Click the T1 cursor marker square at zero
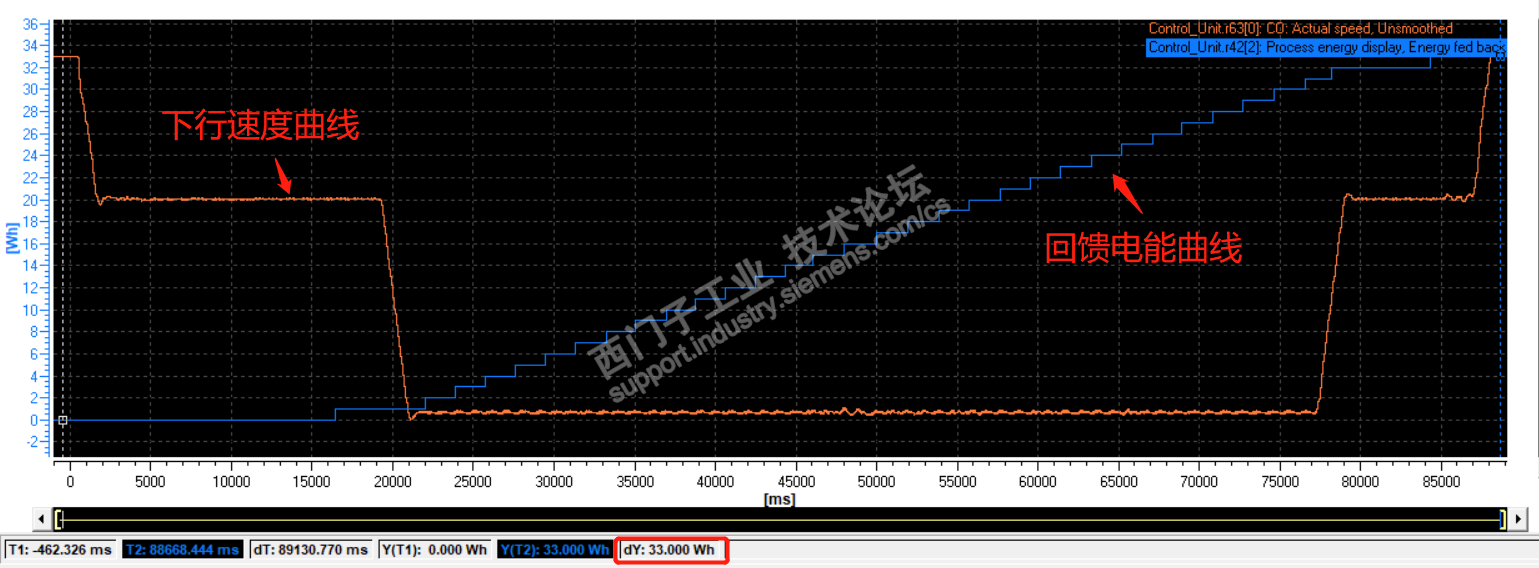The image size is (1539, 568). tap(62, 420)
